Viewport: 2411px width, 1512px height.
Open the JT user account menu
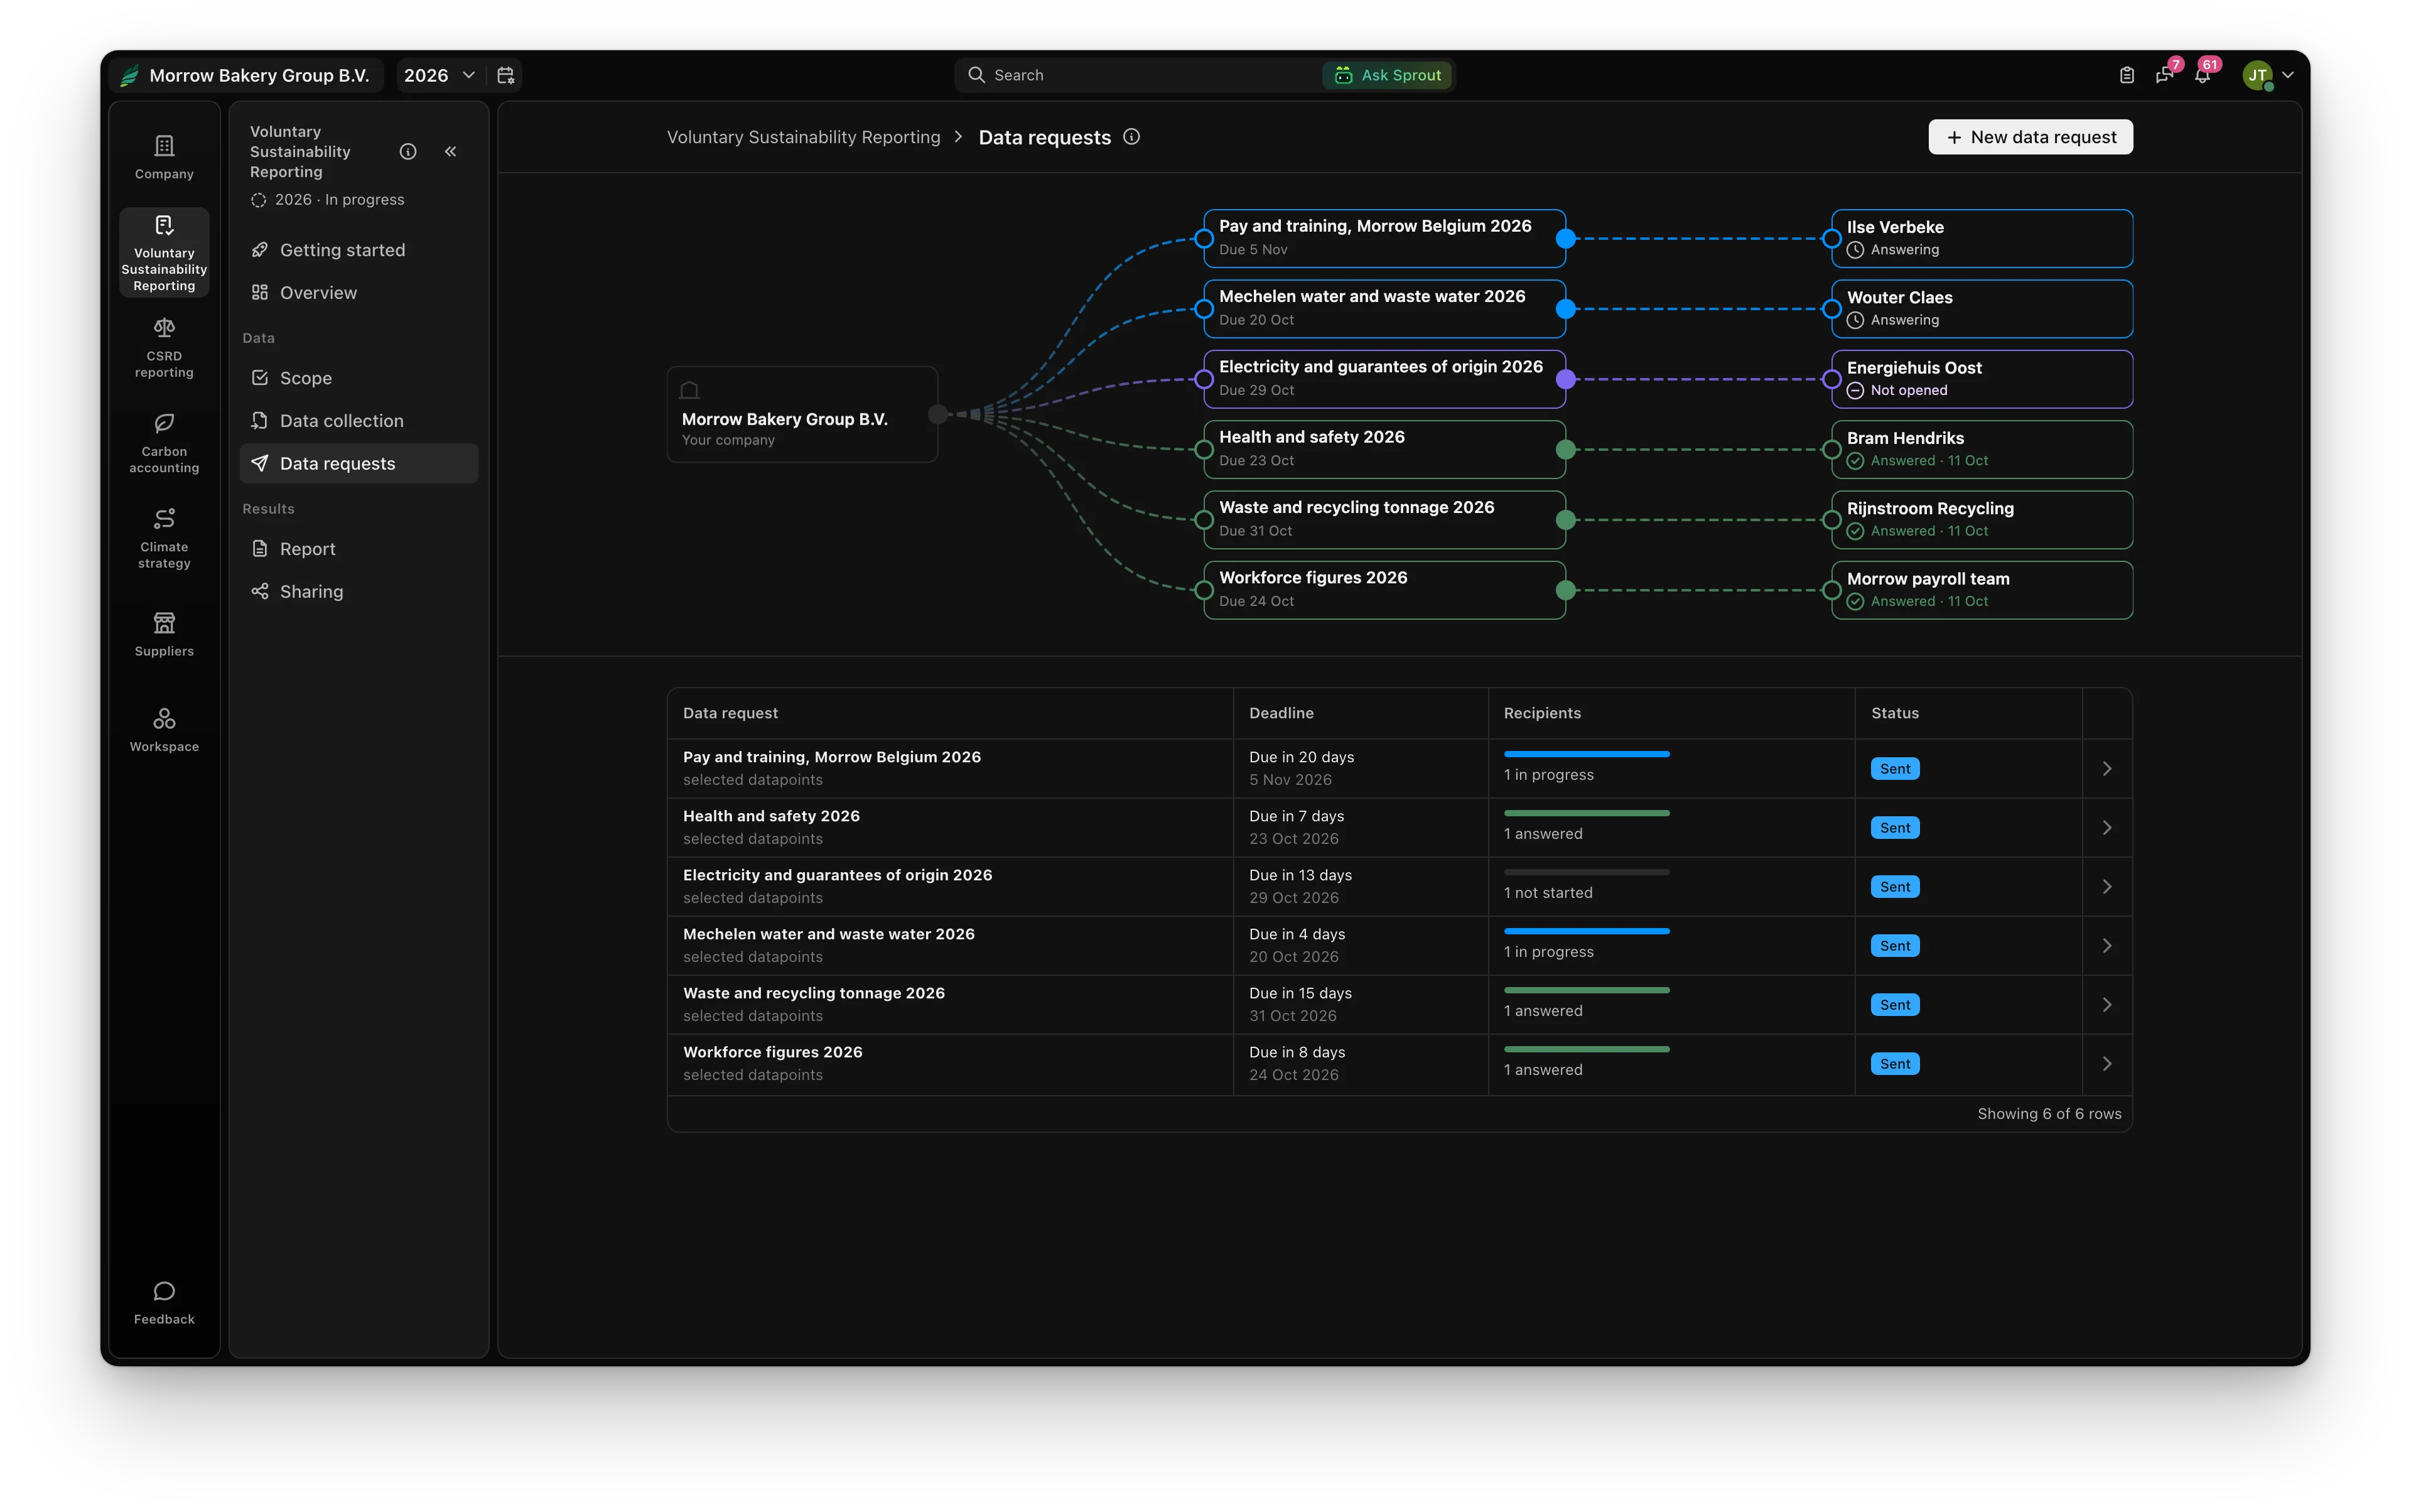pyautogui.click(x=2267, y=75)
